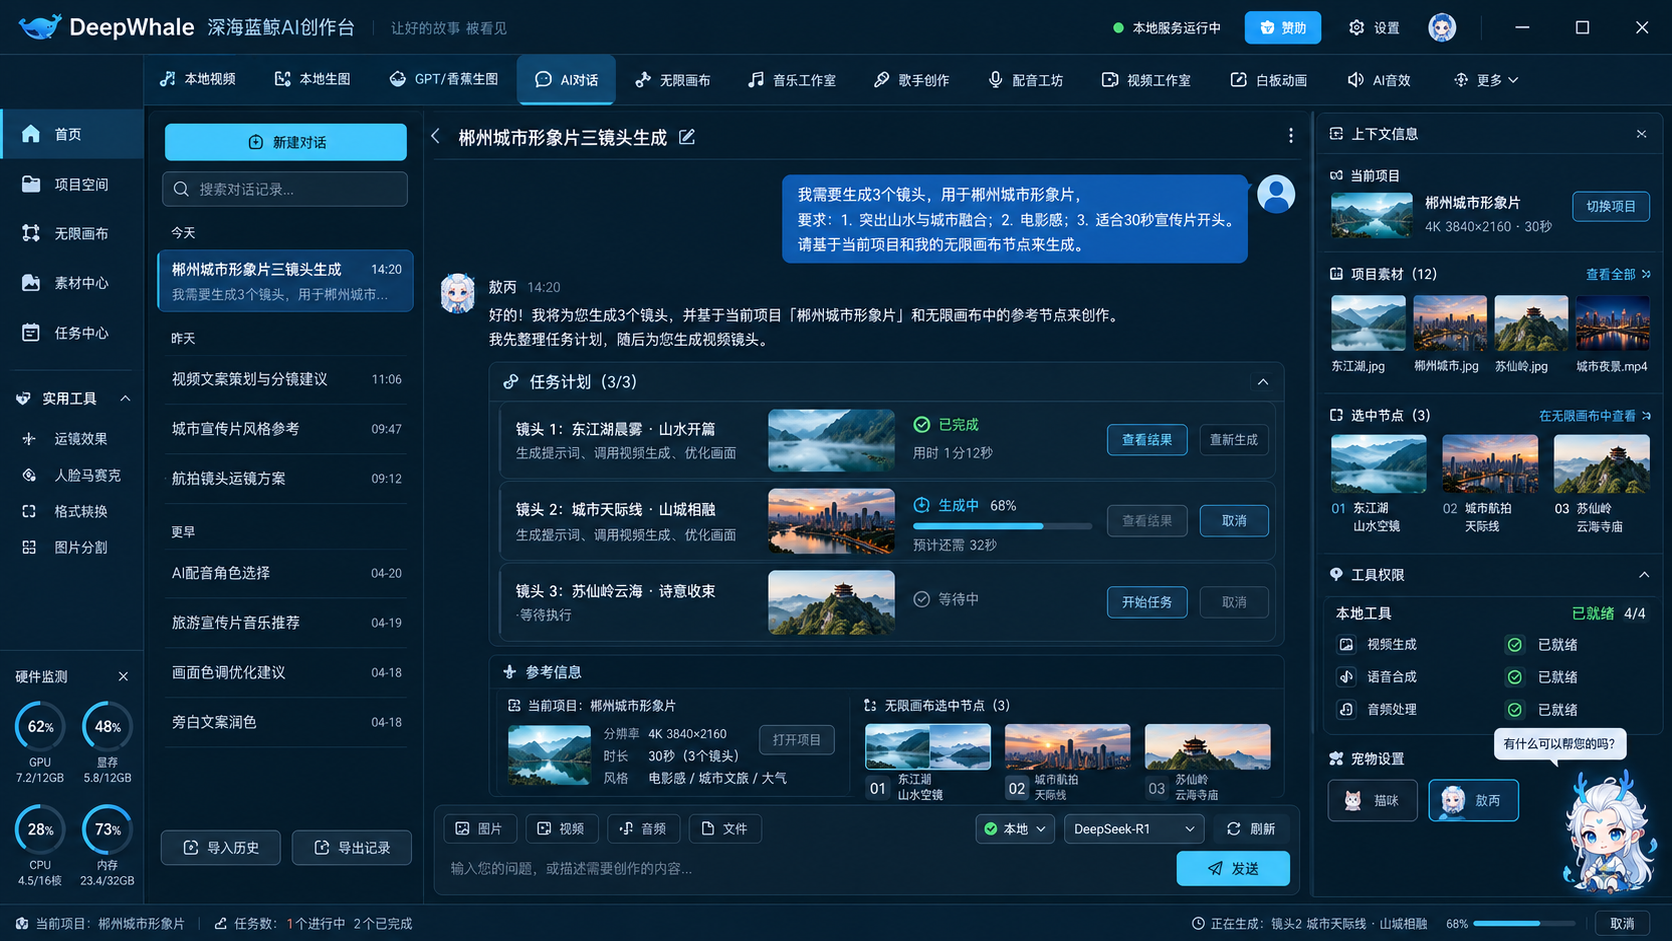The height and width of the screenshot is (941, 1672).
Task: Attach a 视频 to the message
Action: tap(561, 829)
